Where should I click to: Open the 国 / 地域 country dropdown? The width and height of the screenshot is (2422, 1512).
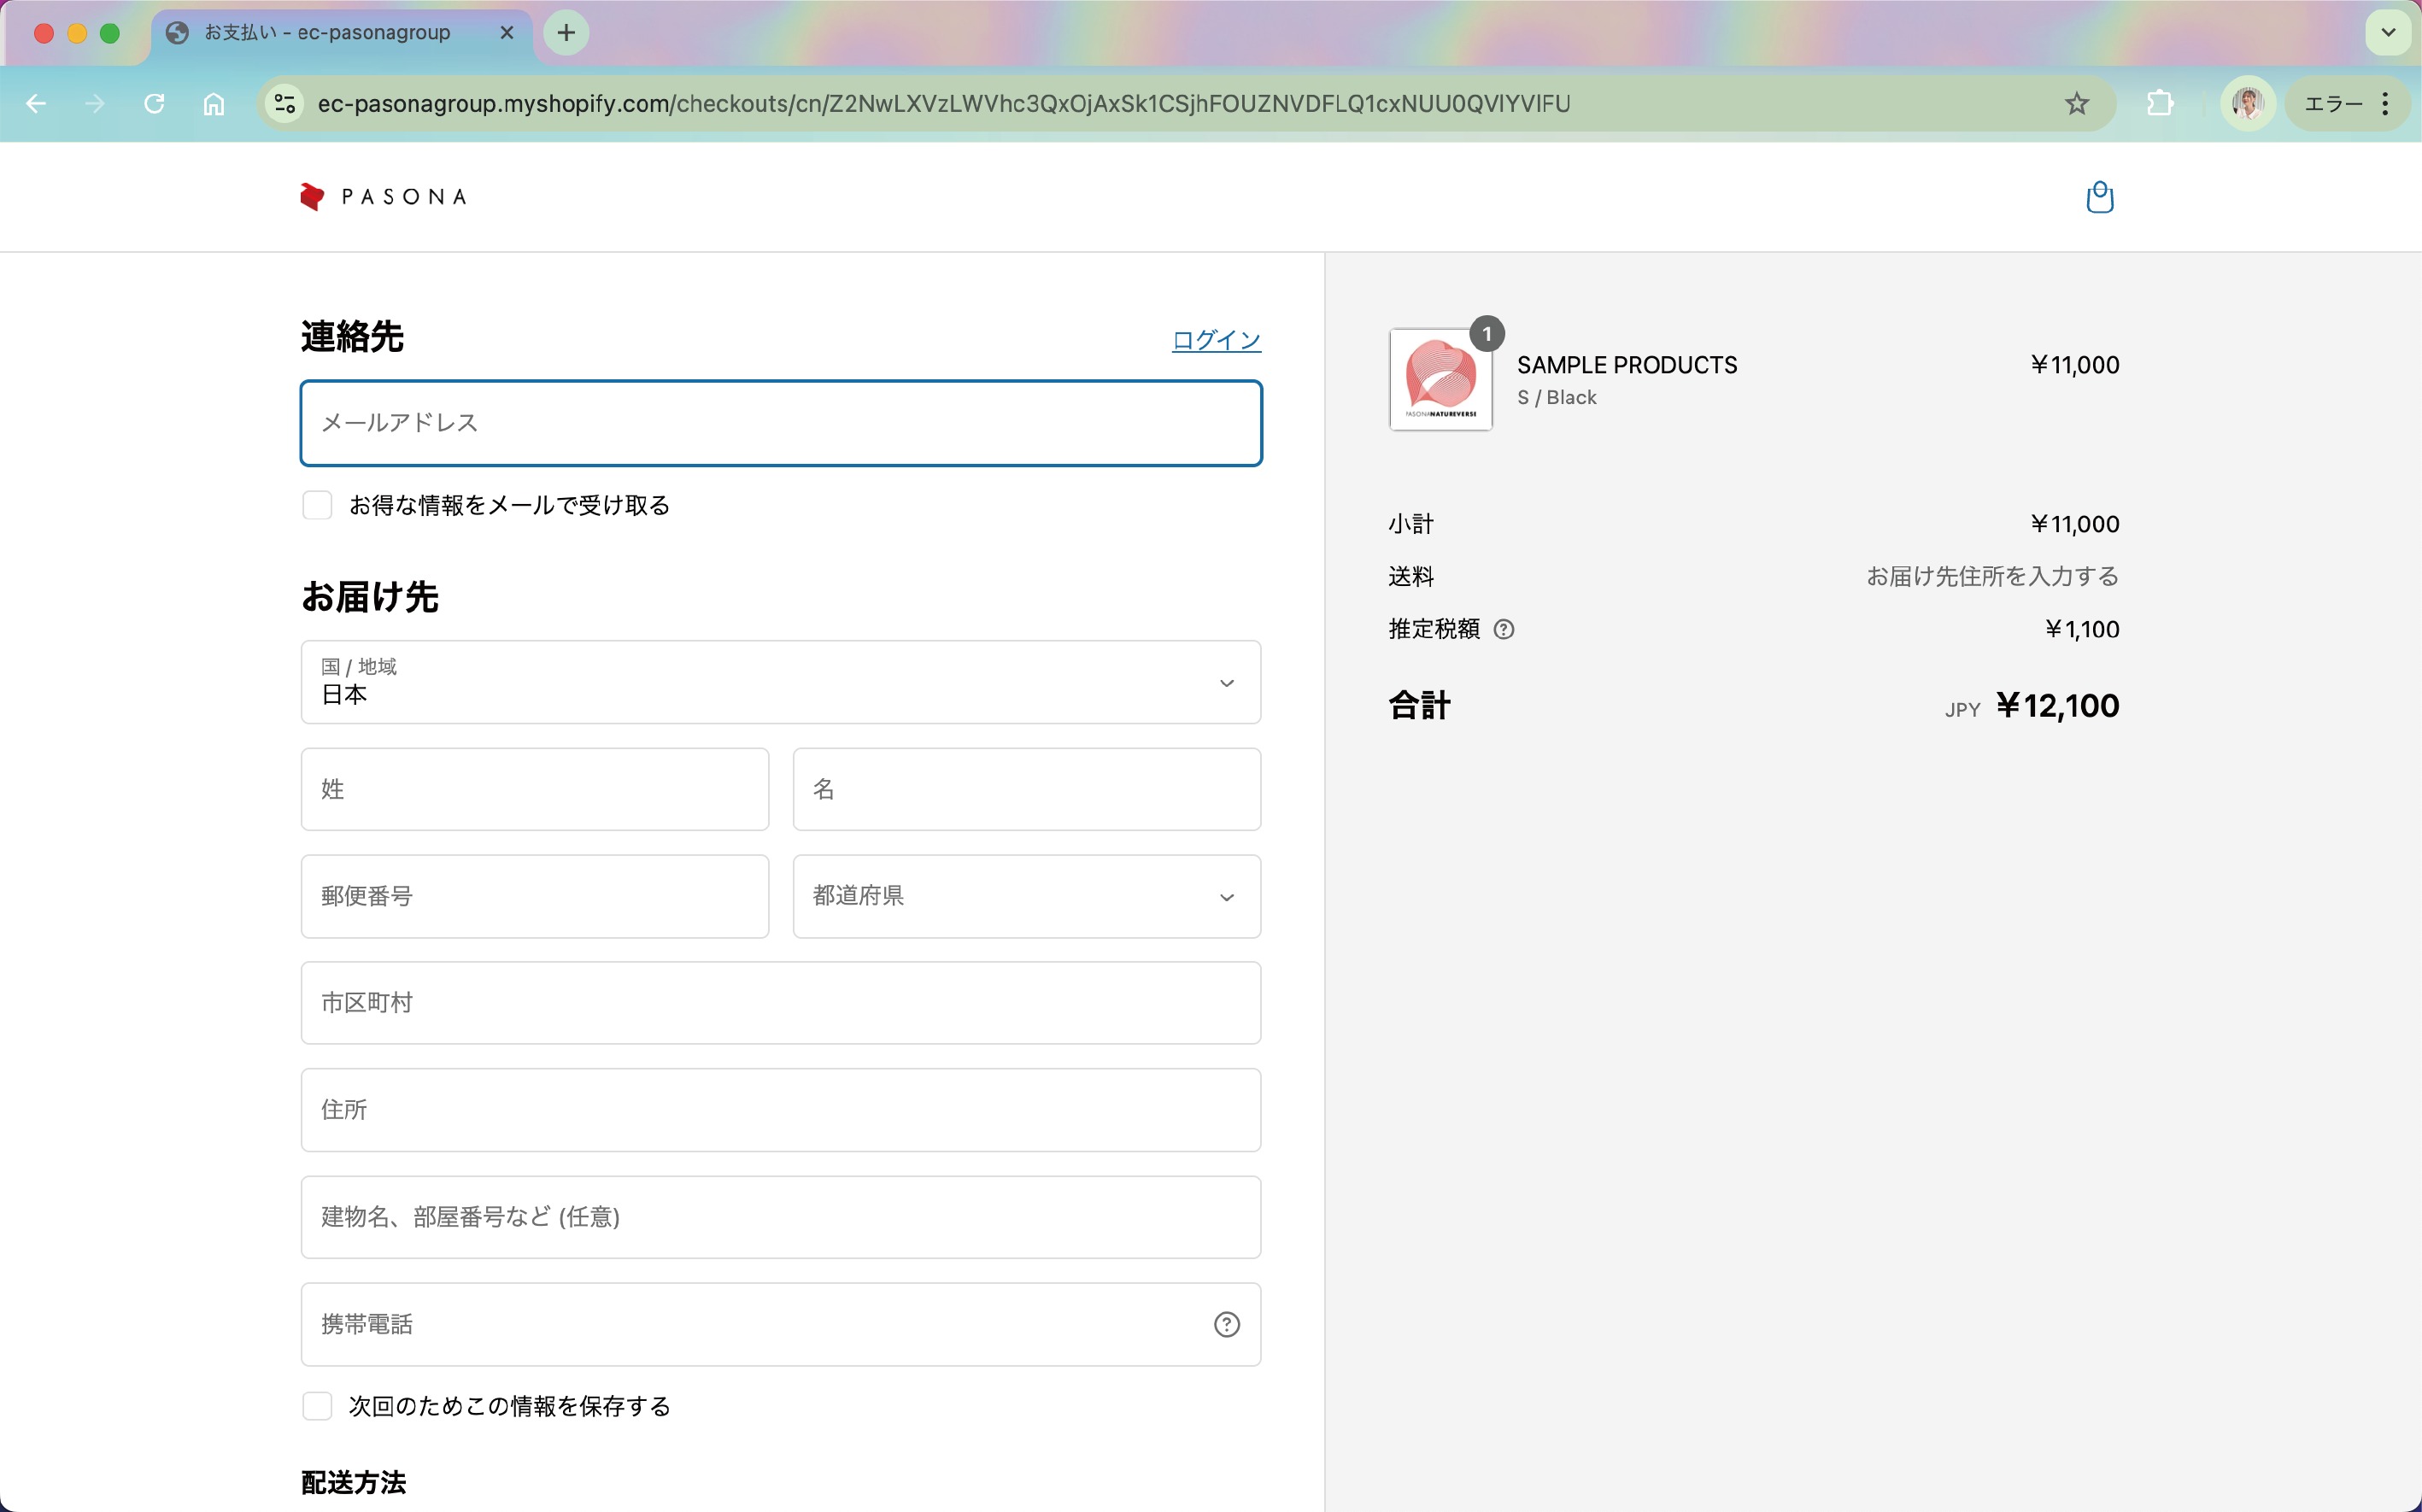coord(780,682)
